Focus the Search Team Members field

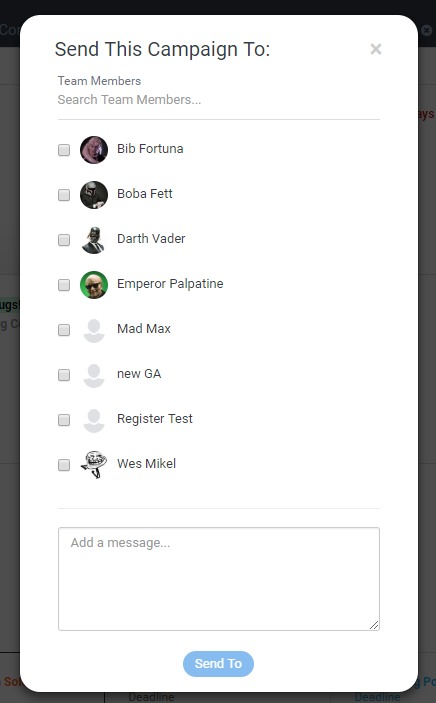tap(219, 100)
